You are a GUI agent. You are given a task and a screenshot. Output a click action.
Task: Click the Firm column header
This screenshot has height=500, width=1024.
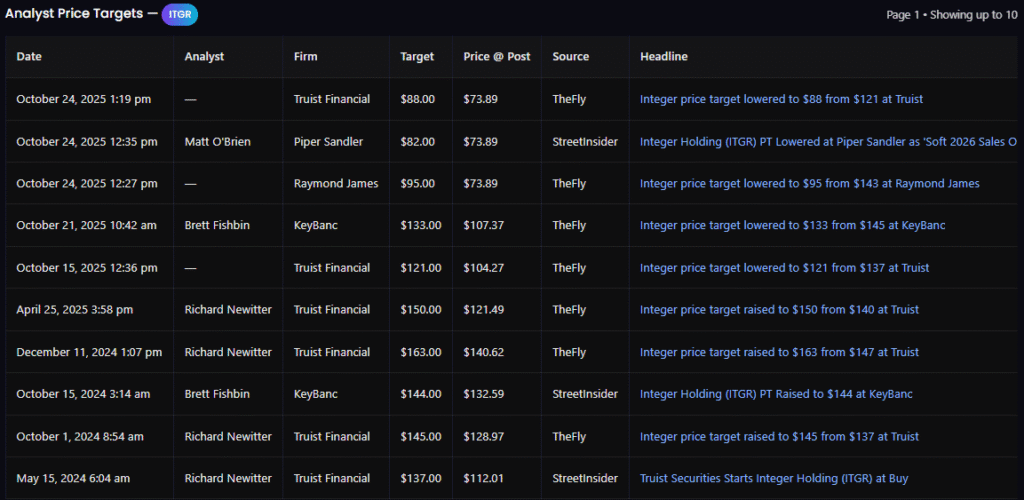pyautogui.click(x=305, y=57)
